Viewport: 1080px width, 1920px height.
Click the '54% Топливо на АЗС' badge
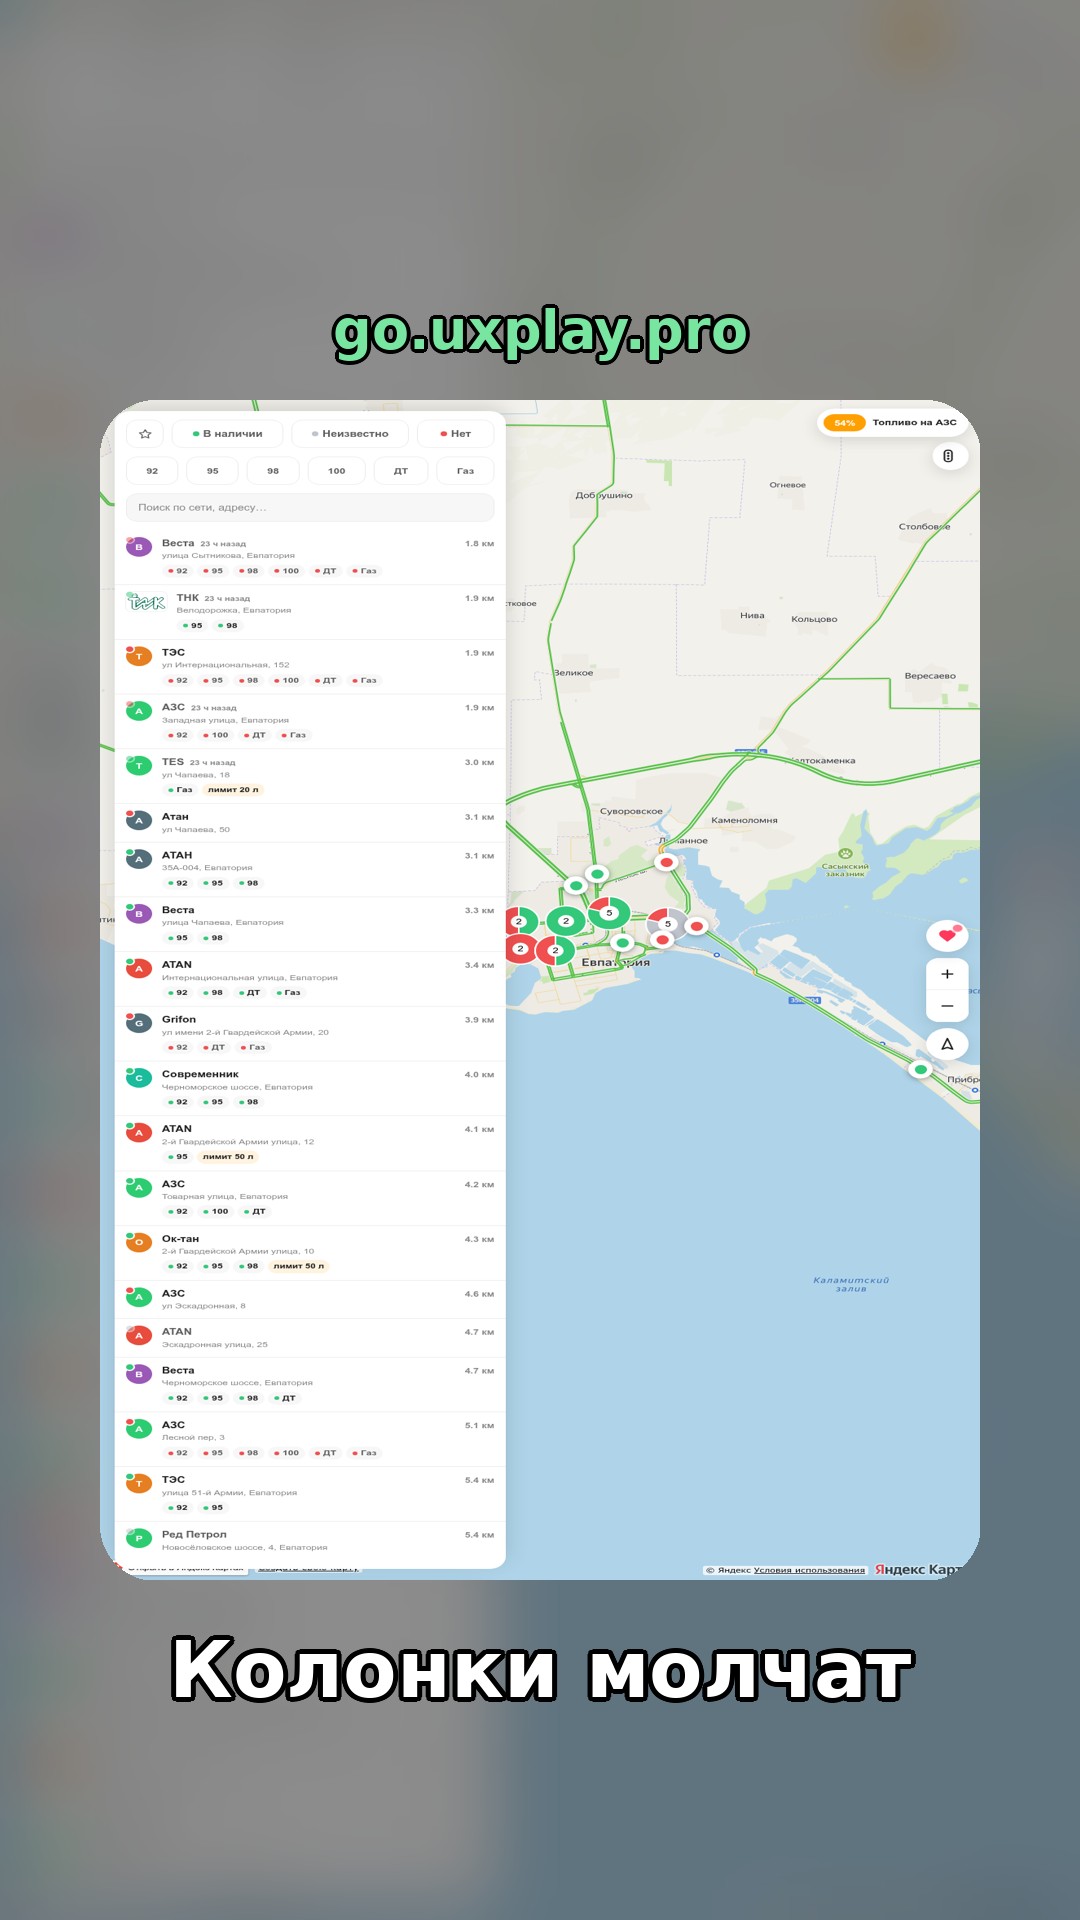coord(893,422)
